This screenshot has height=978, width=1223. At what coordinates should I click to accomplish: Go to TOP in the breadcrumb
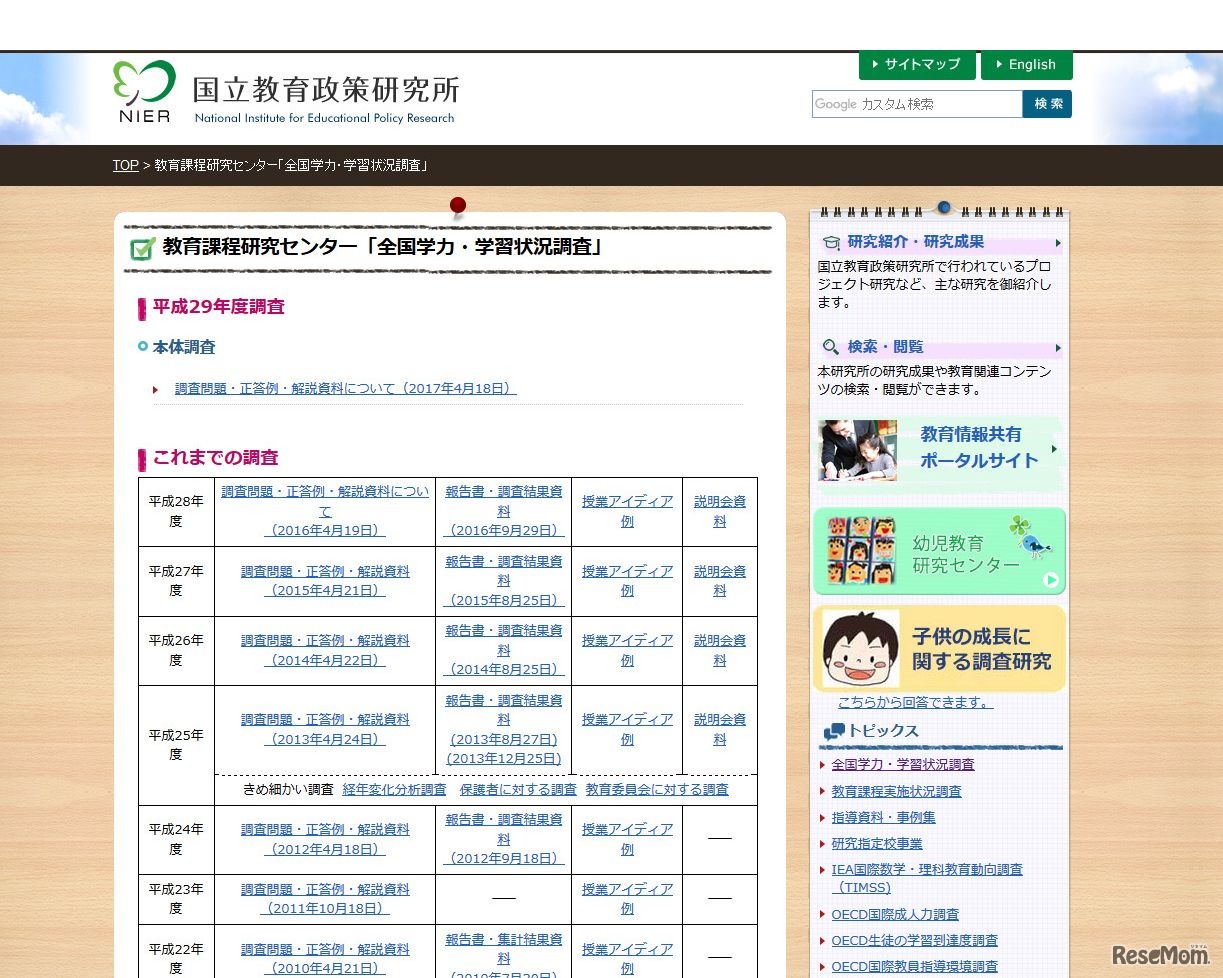click(x=125, y=165)
